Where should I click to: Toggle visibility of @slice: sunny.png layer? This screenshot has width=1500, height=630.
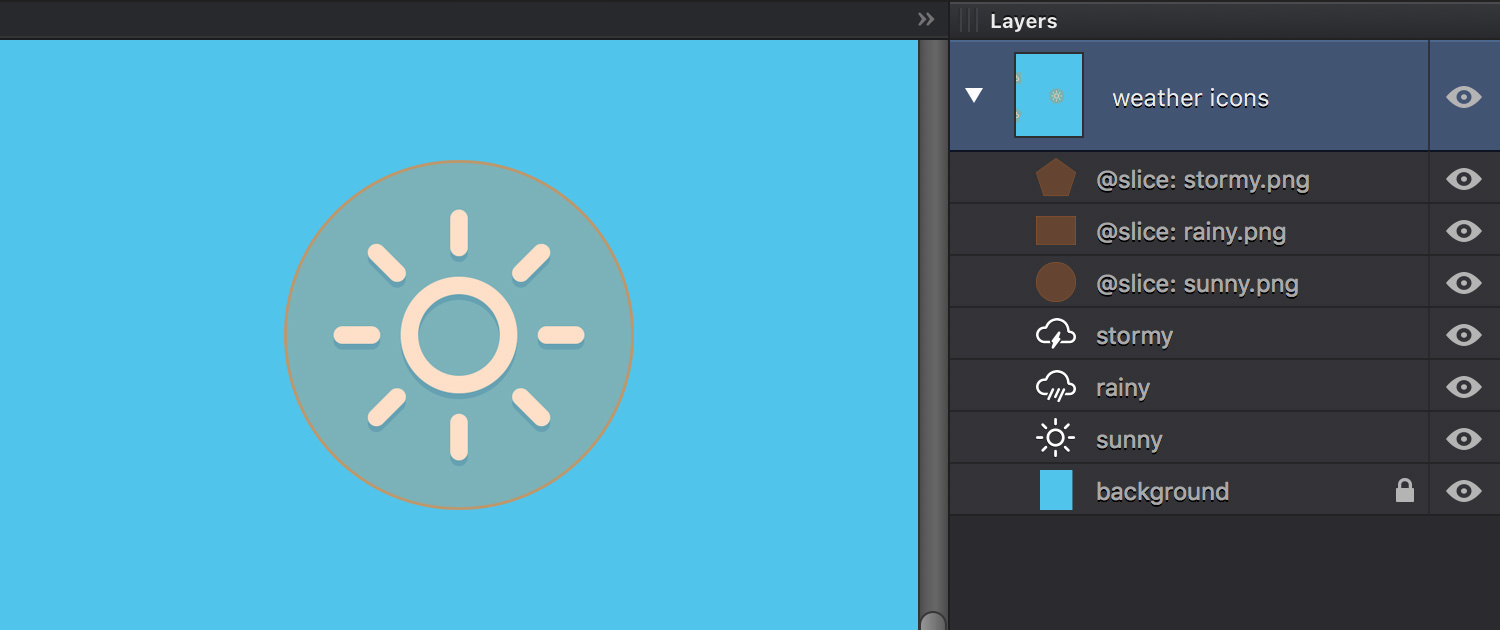pos(1464,283)
